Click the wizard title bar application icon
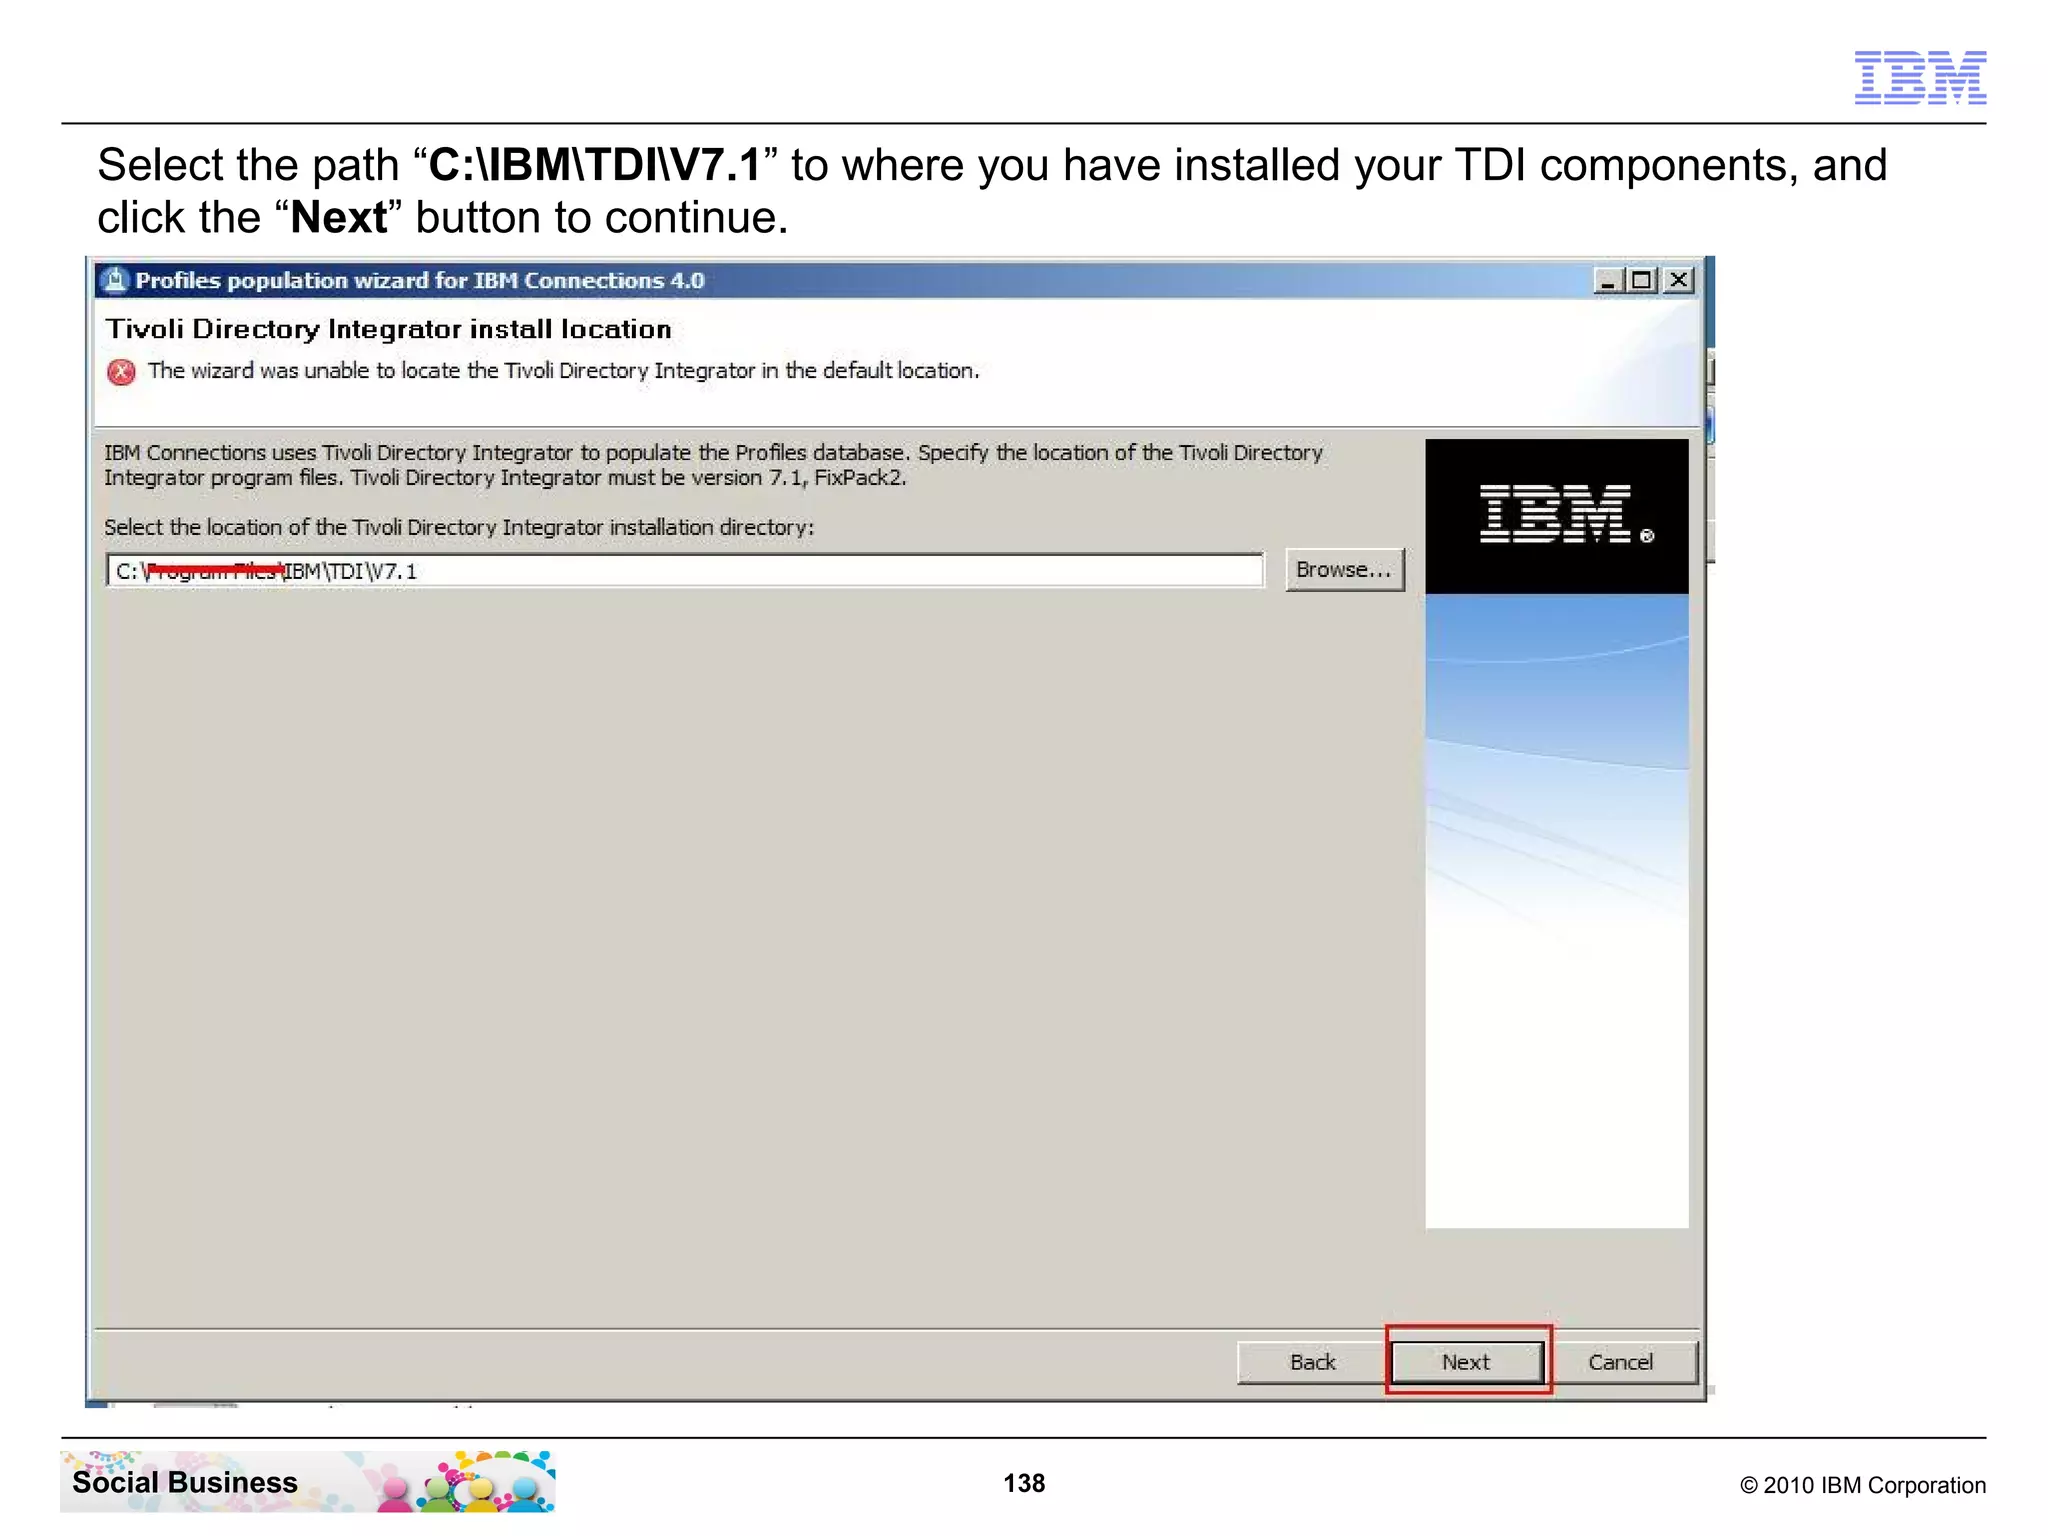This screenshot has width=2048, height=1536. coord(116,280)
